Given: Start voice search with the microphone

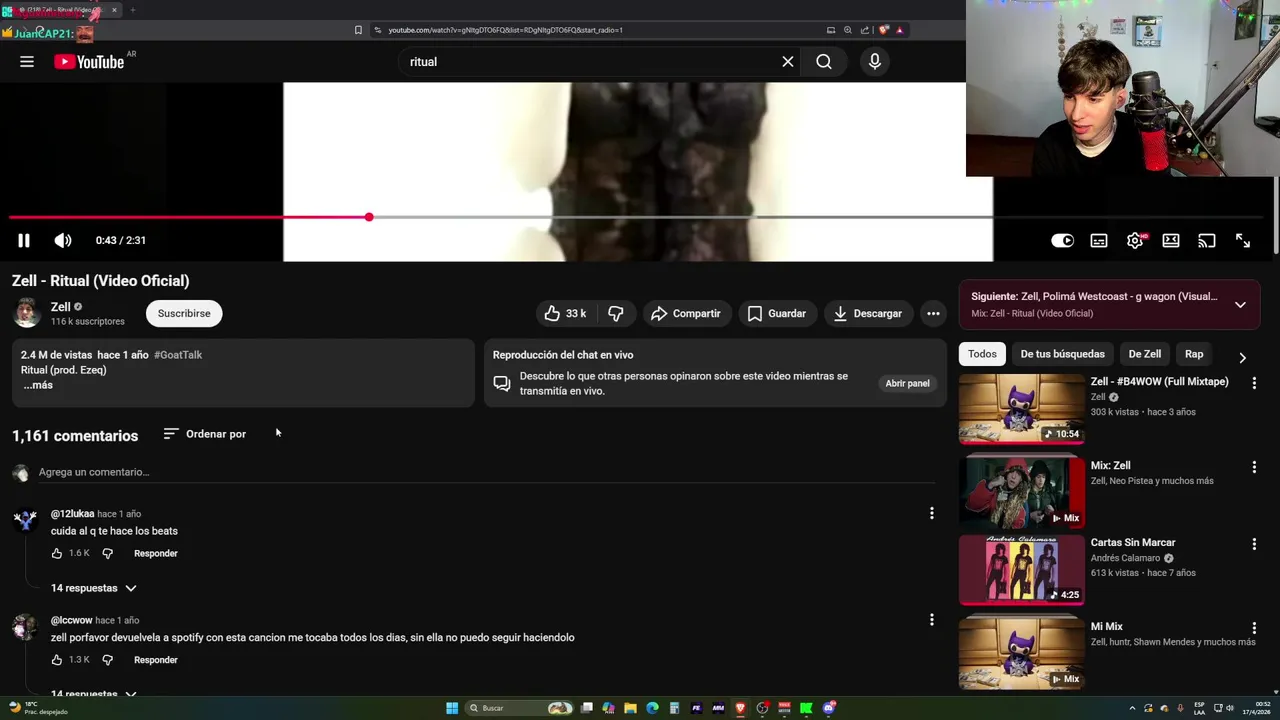Looking at the screenshot, I should point(875,62).
